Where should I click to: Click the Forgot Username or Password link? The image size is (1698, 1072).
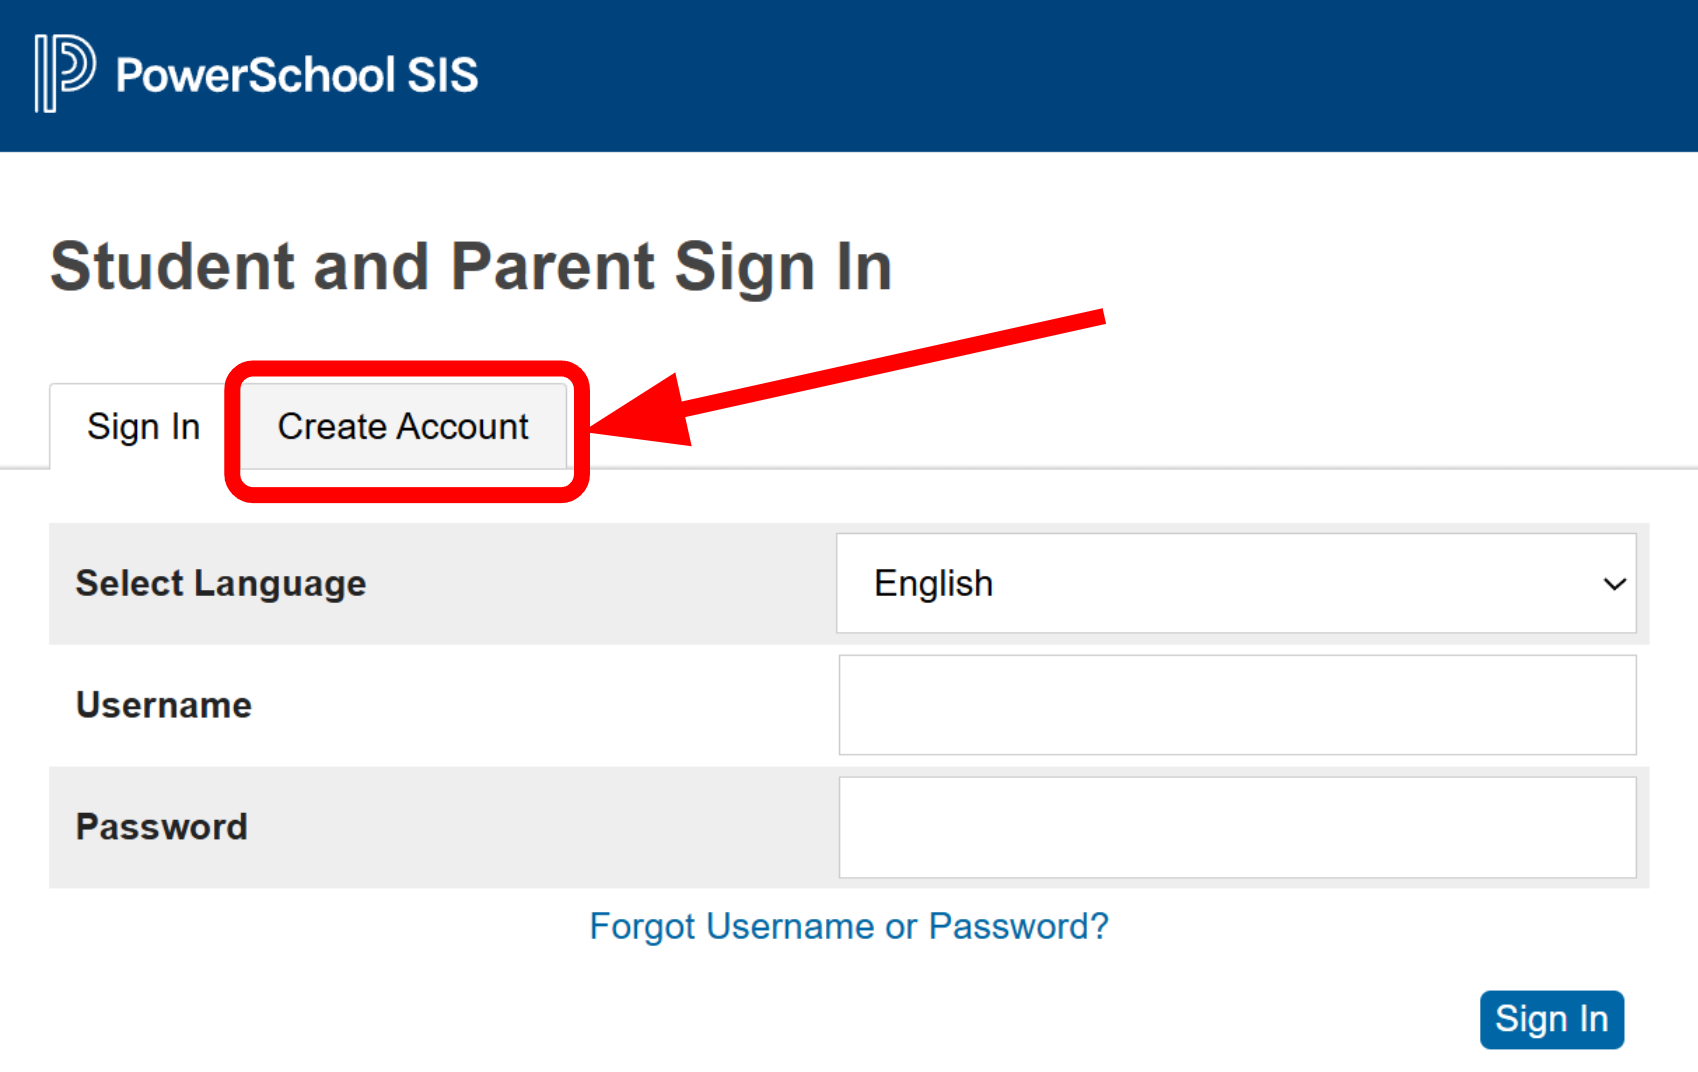point(848,926)
